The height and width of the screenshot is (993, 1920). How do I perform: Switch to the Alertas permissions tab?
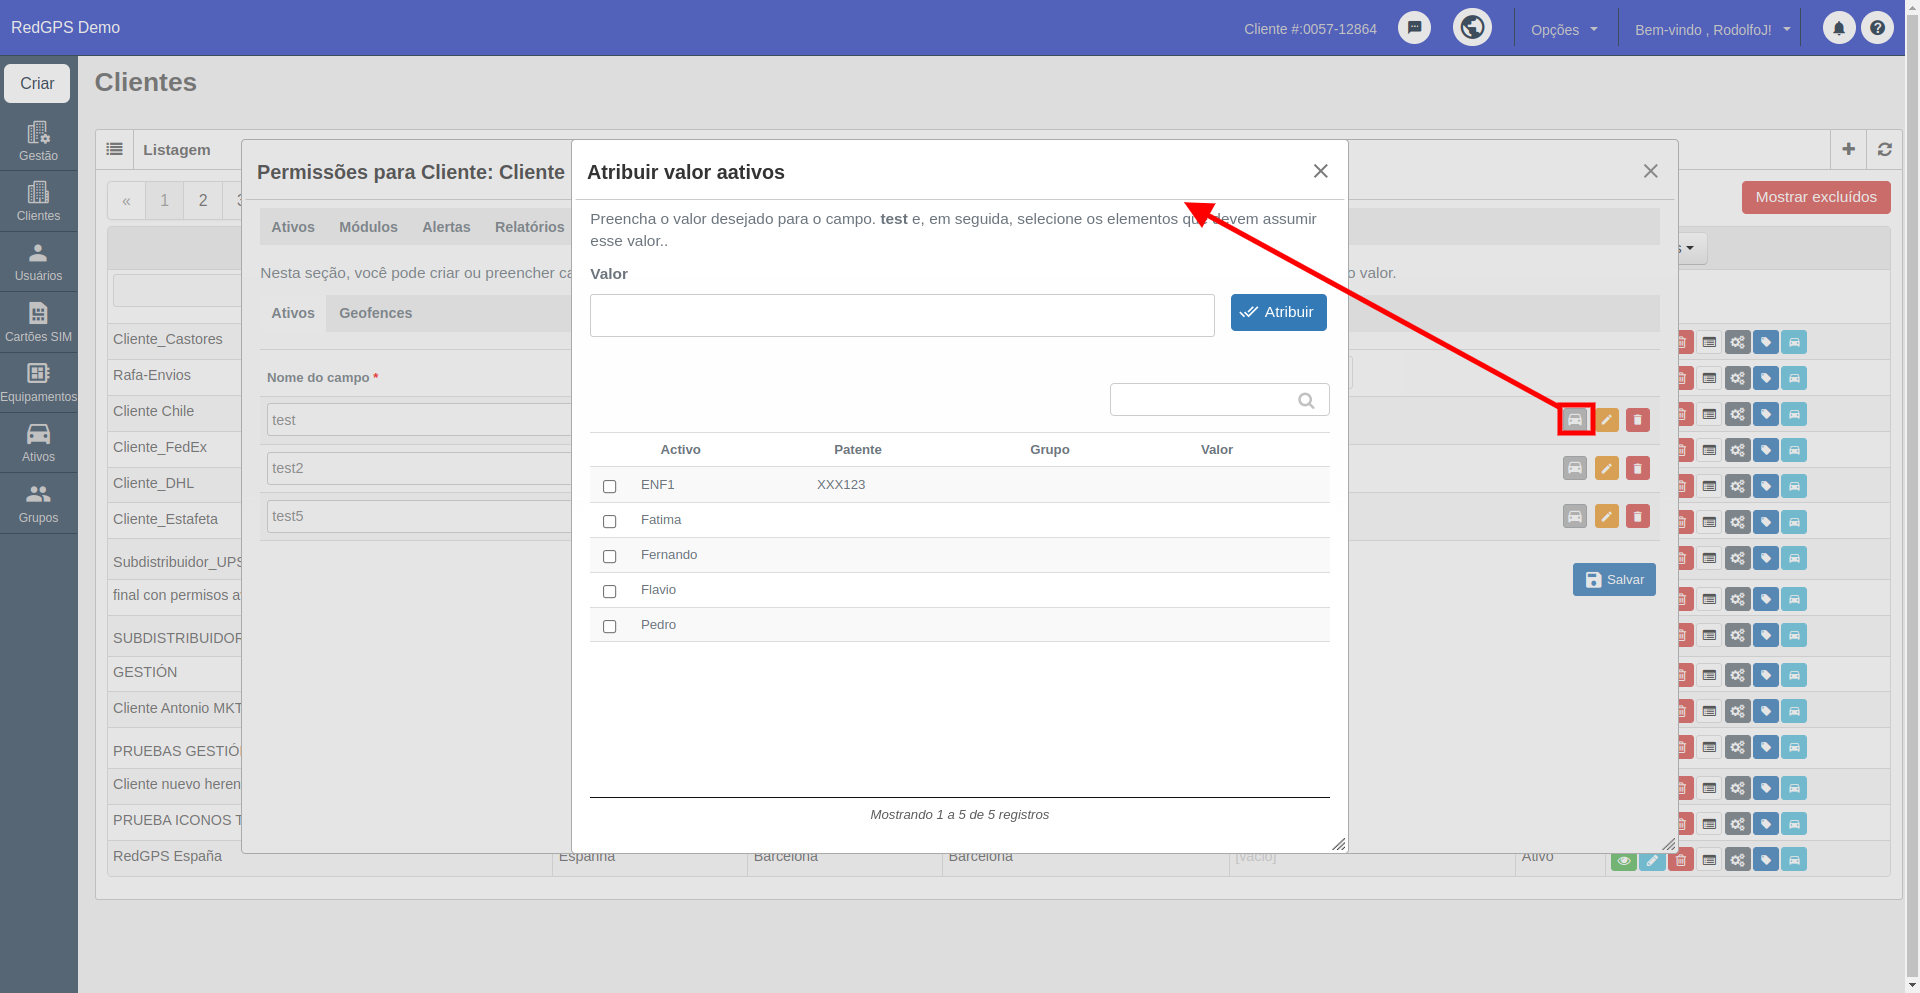(x=446, y=227)
